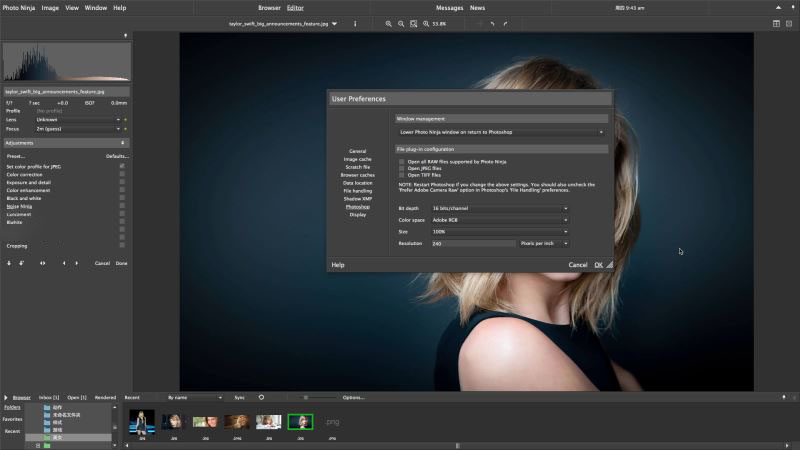800x450 pixels.
Task: Click Done in the adjustments panel
Action: 121,263
